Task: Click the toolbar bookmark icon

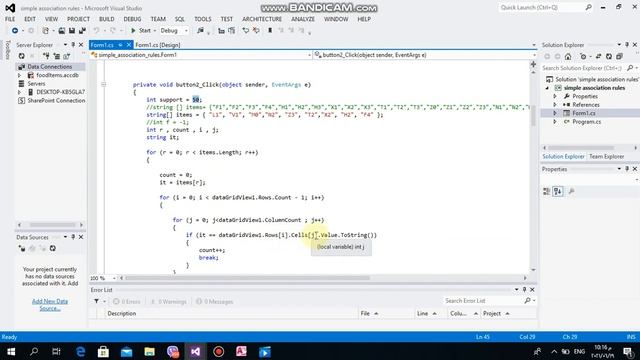Action: click(270, 31)
